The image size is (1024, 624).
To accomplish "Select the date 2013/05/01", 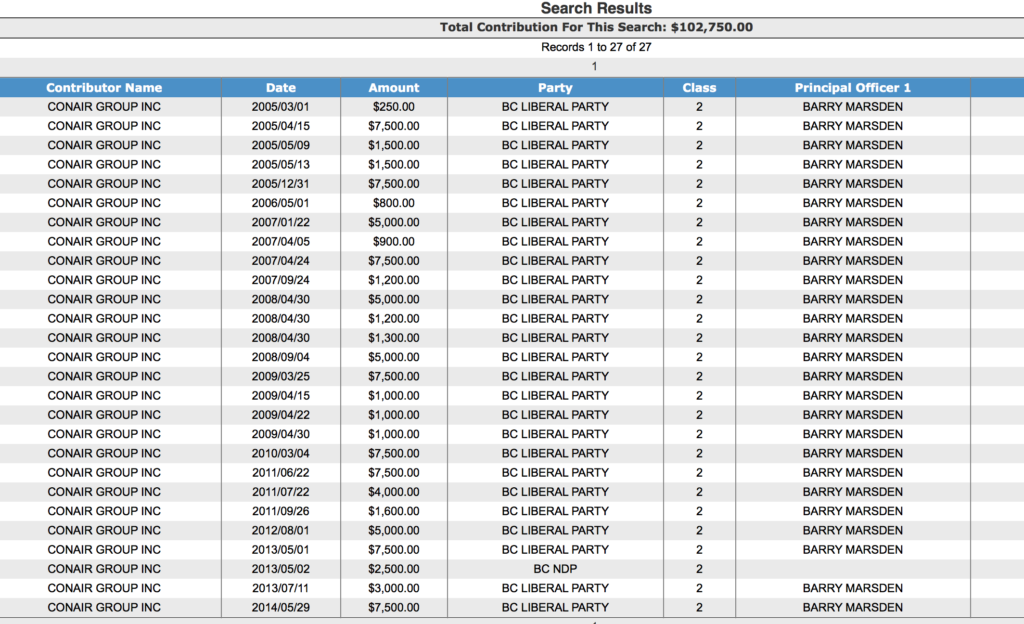I will (x=281, y=550).
